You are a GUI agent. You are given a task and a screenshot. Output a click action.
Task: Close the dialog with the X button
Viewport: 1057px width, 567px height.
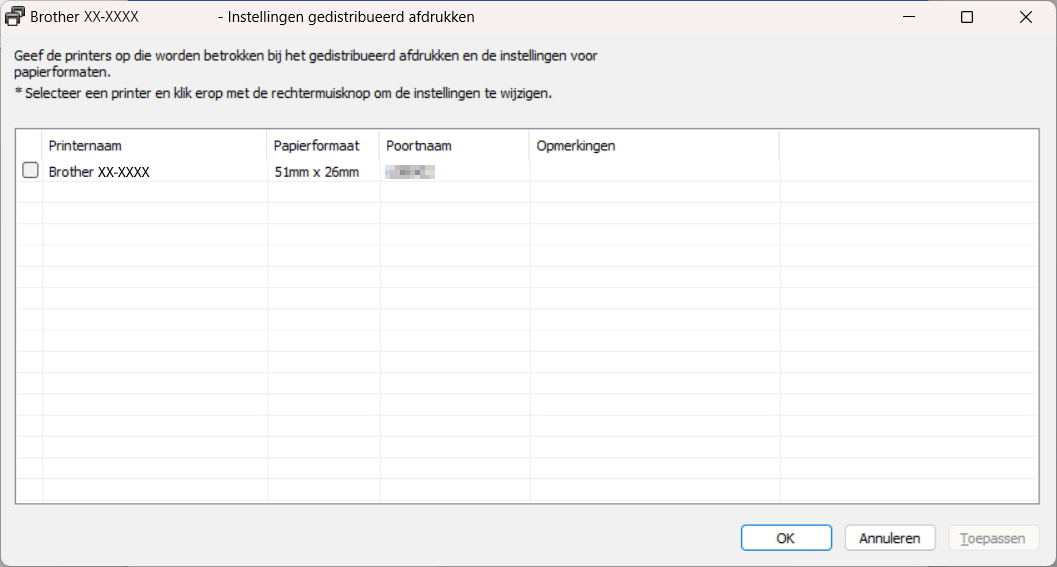pos(1025,17)
